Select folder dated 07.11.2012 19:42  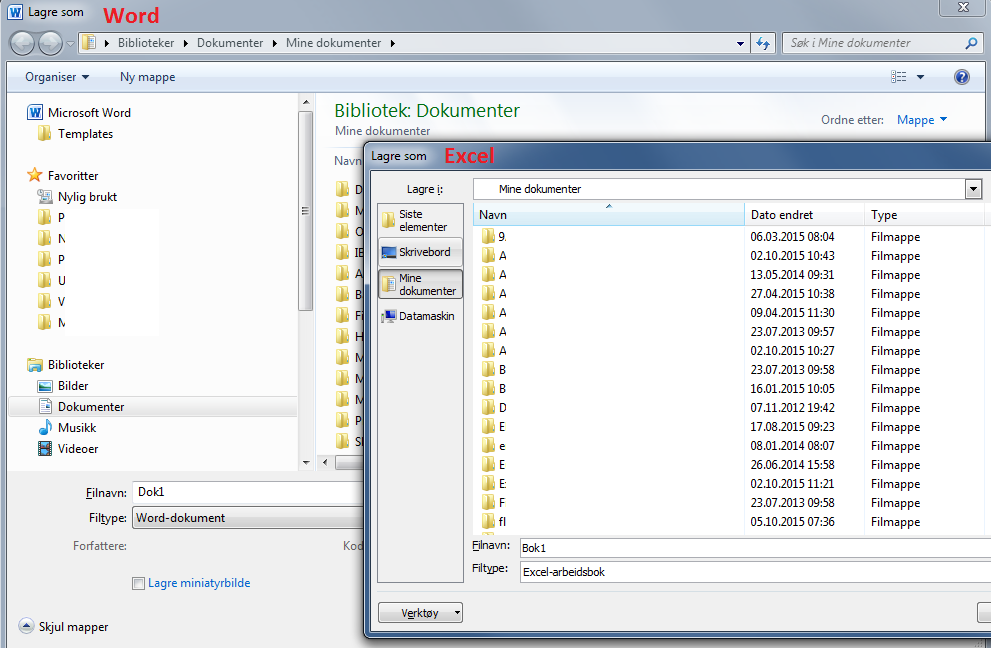(729, 408)
